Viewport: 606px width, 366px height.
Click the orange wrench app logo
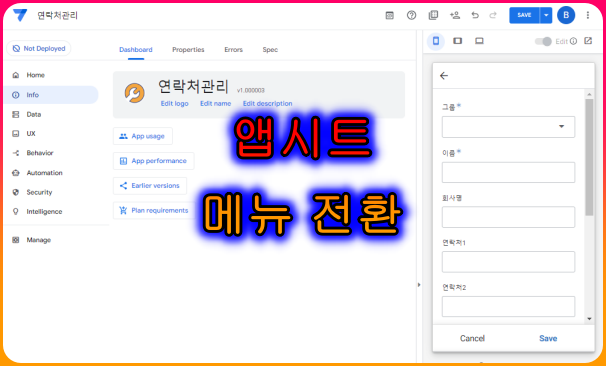coord(134,93)
